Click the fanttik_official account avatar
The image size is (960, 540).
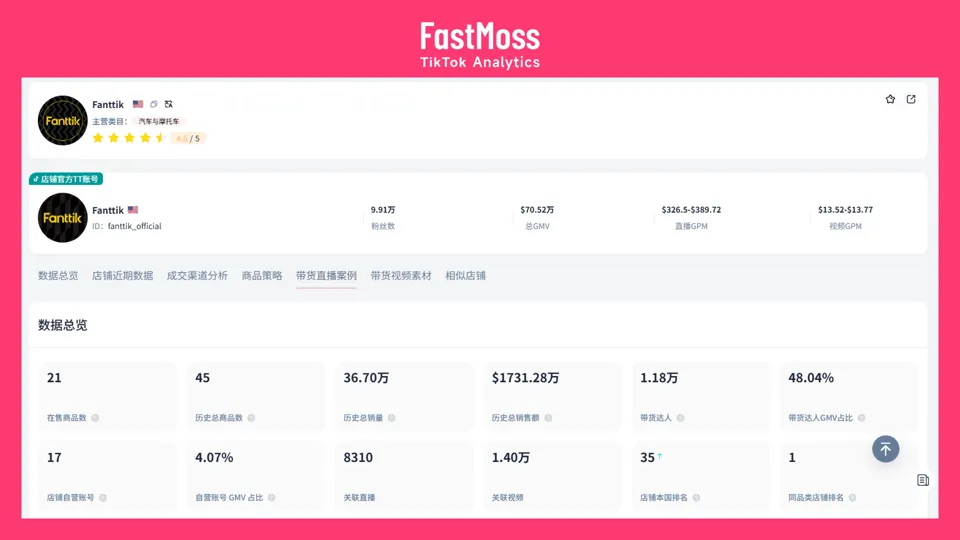[x=62, y=217]
